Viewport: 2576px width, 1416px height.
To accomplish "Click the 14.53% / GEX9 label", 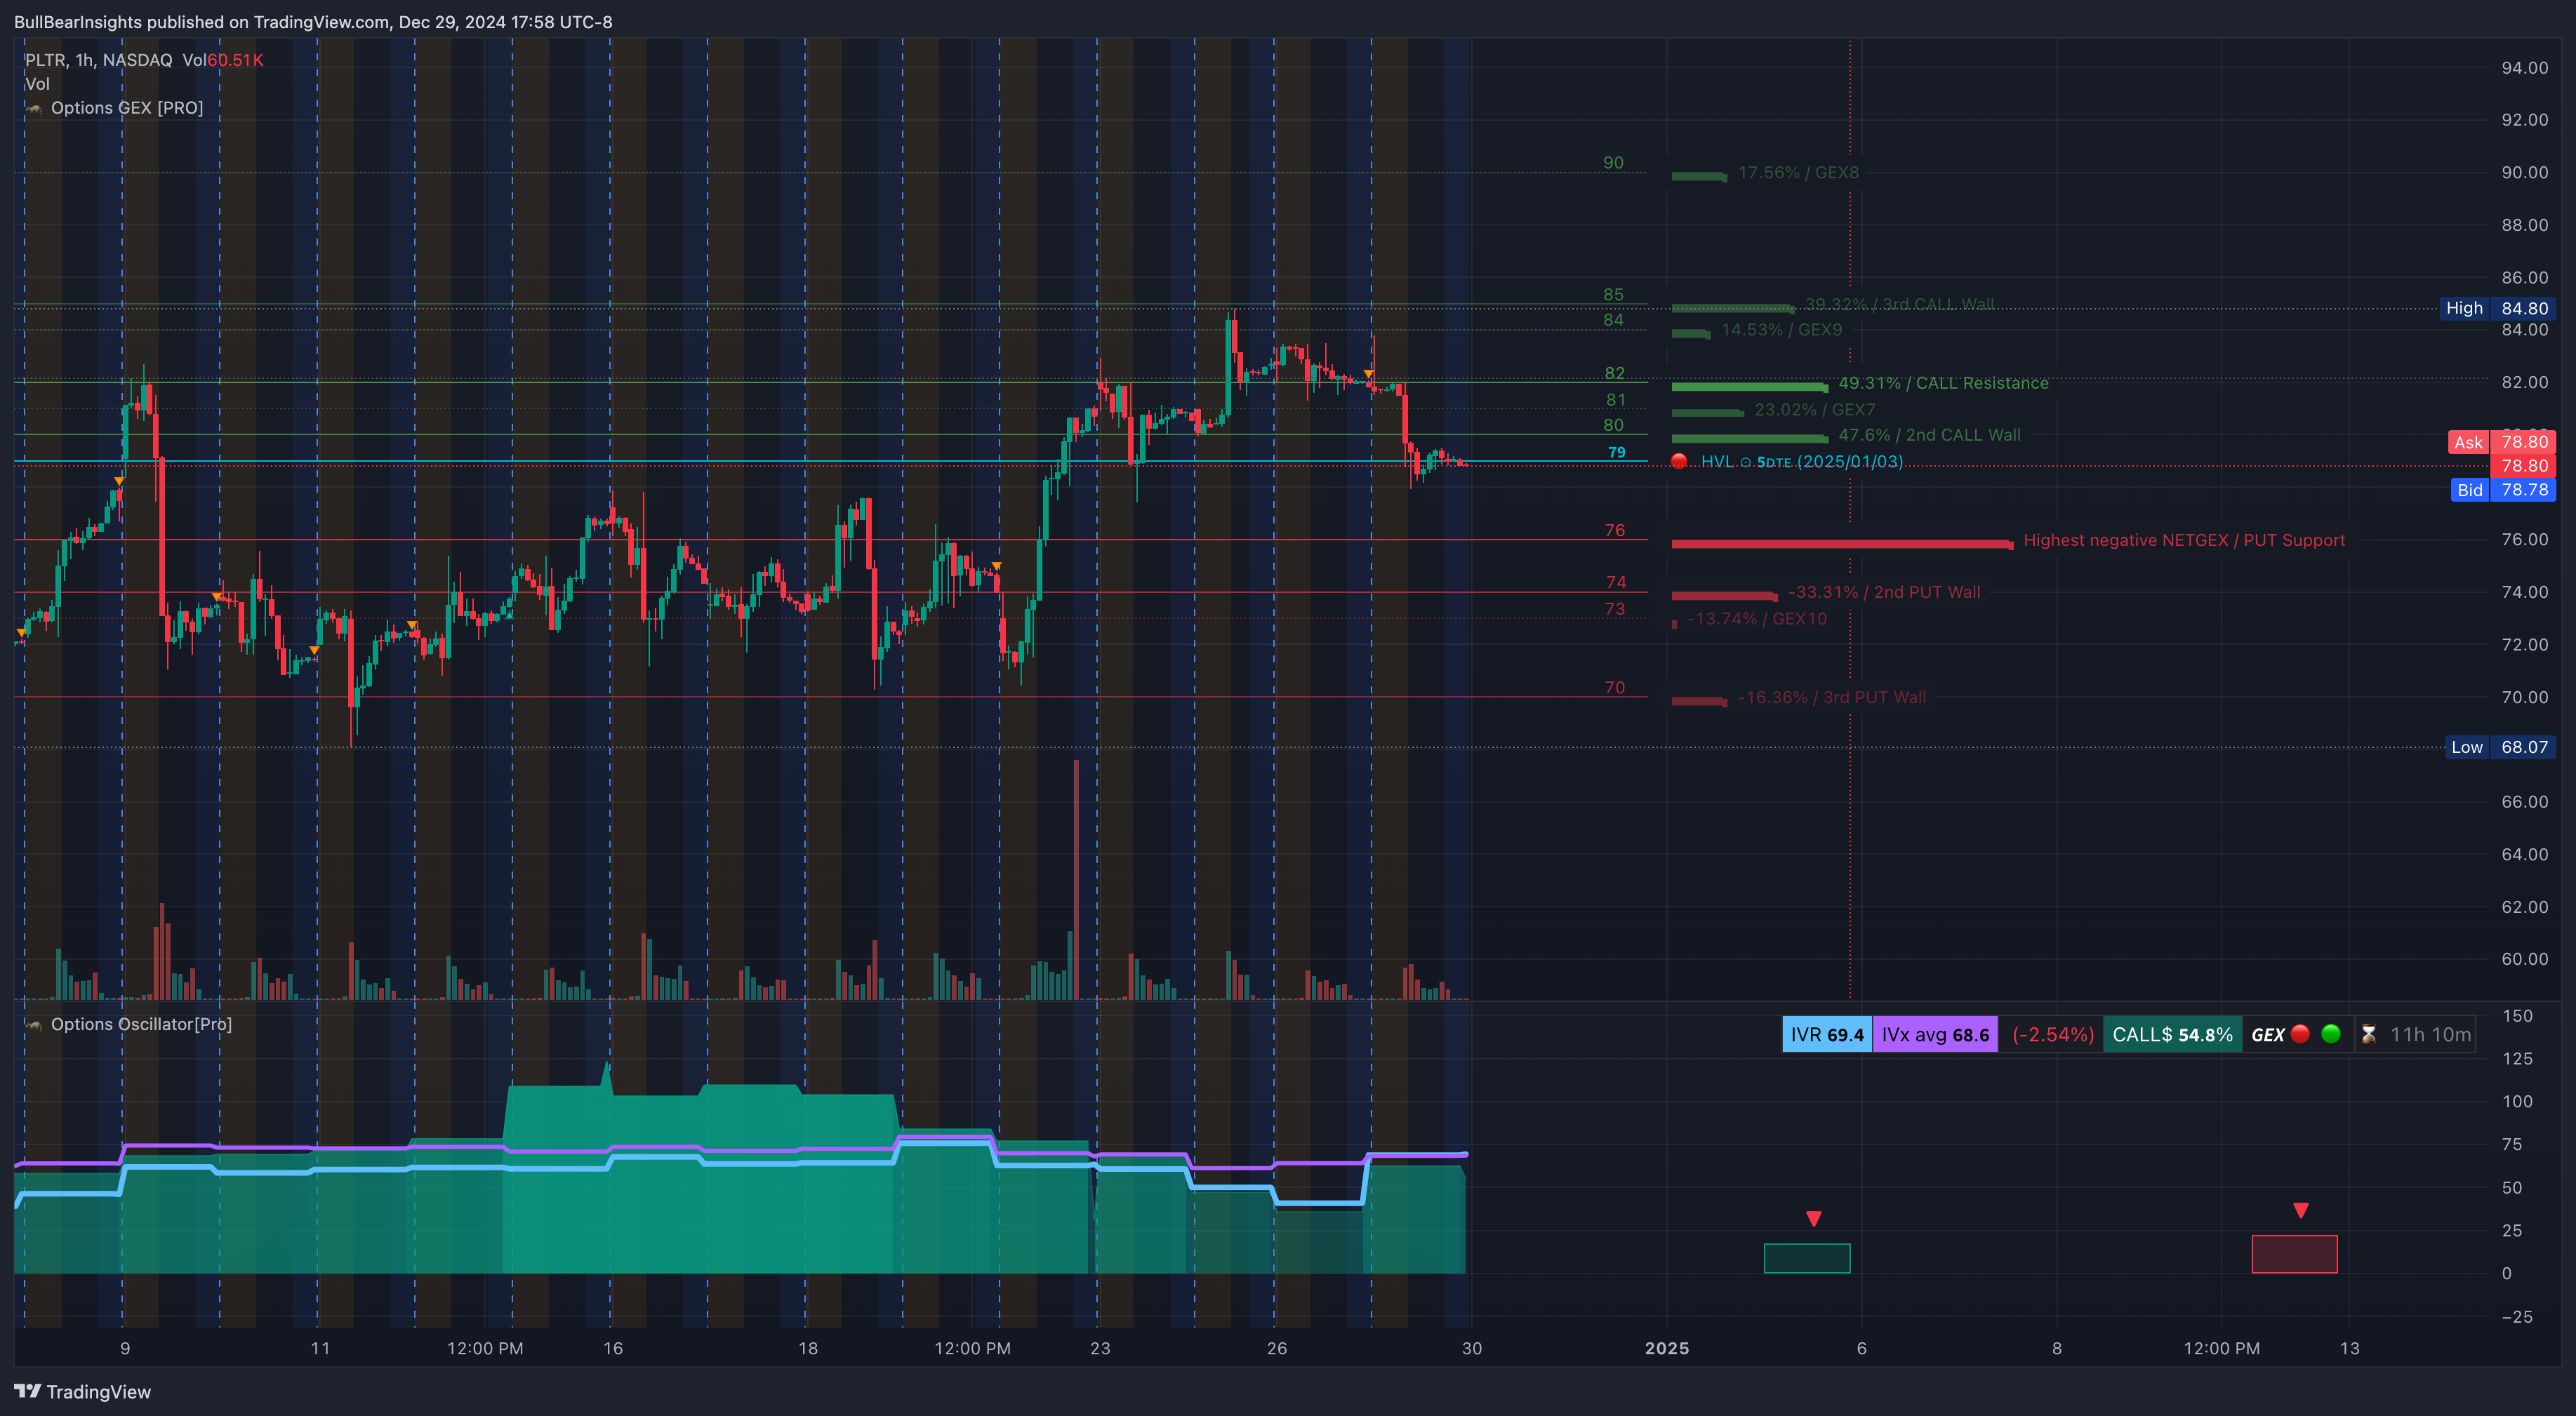I will click(x=1781, y=329).
